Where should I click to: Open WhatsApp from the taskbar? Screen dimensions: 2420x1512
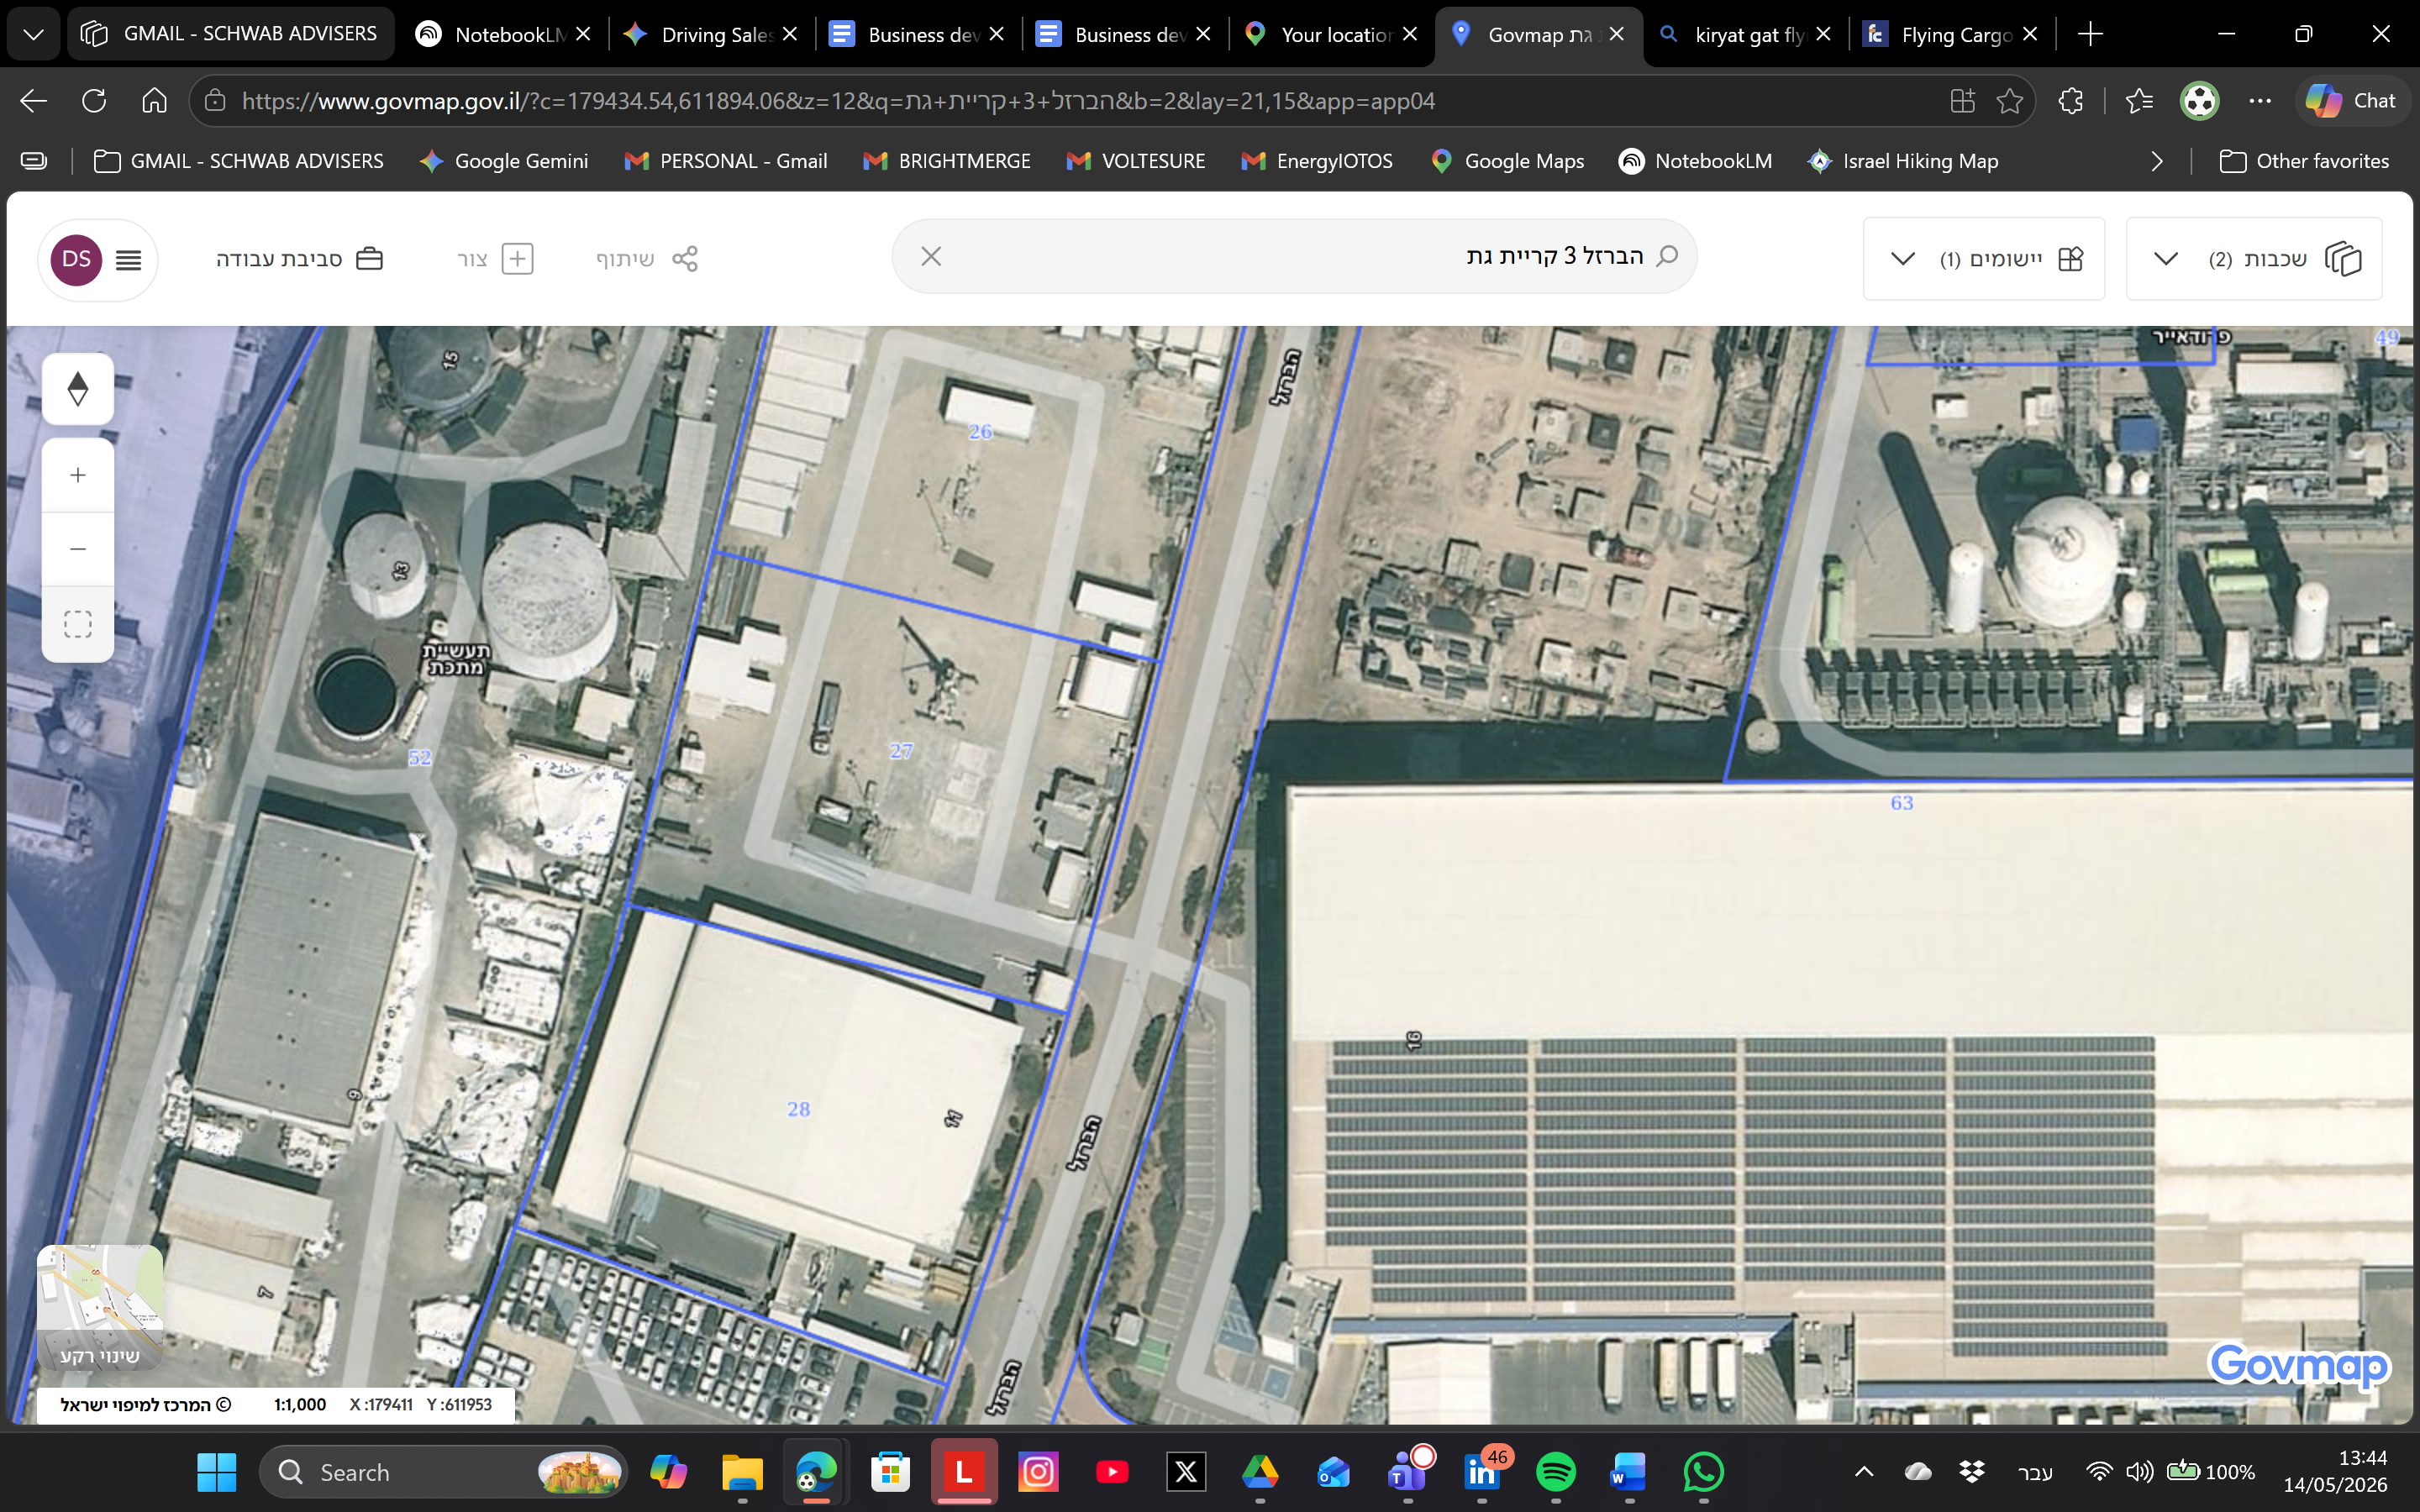[1703, 1472]
